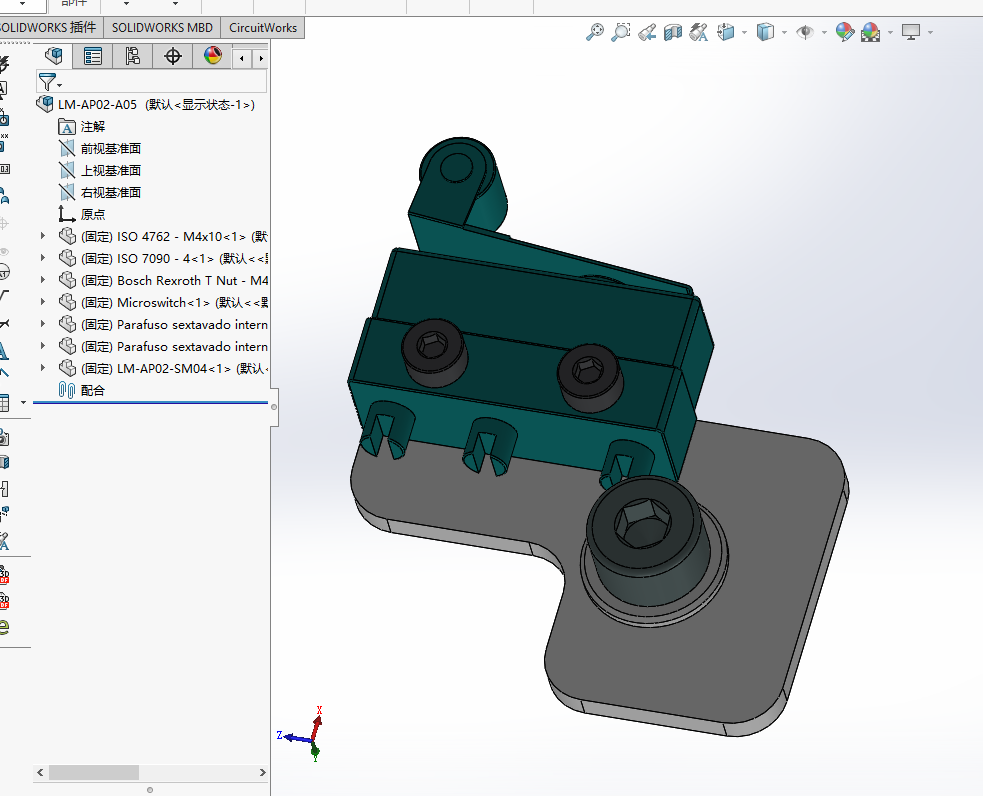
Task: Click the feature tree horizontal scrollbar
Action: 94,772
